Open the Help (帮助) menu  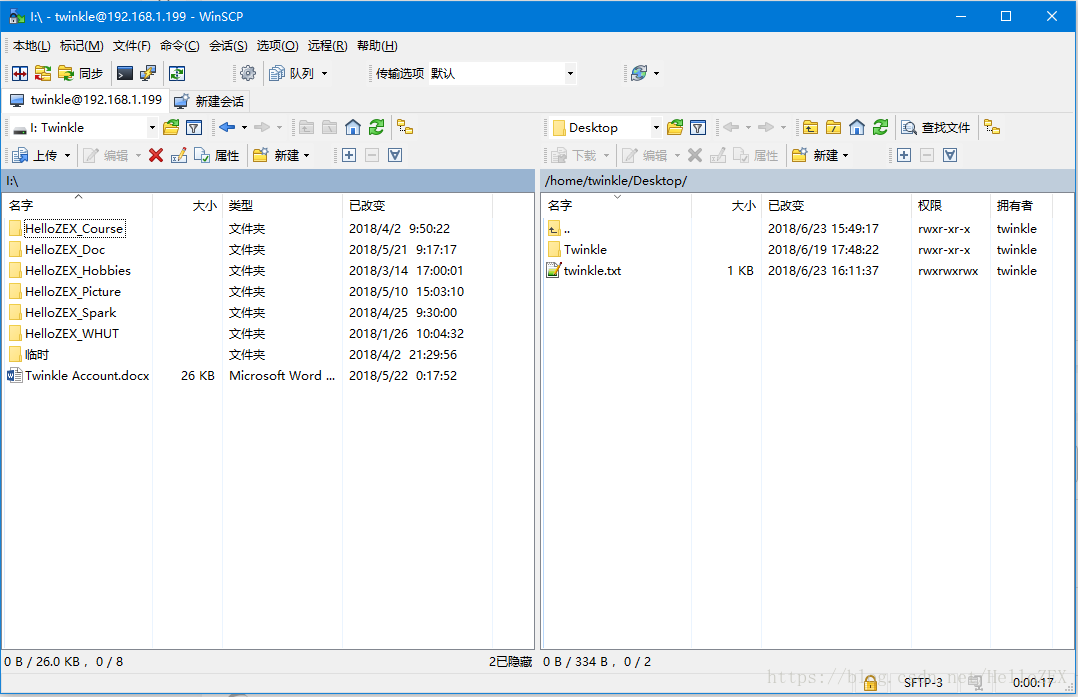click(x=377, y=46)
